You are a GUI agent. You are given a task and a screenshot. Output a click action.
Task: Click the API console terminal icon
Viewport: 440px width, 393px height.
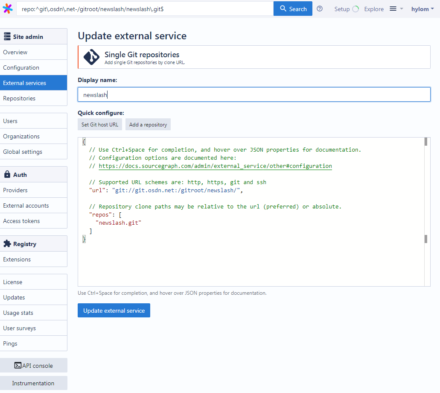coord(18,365)
